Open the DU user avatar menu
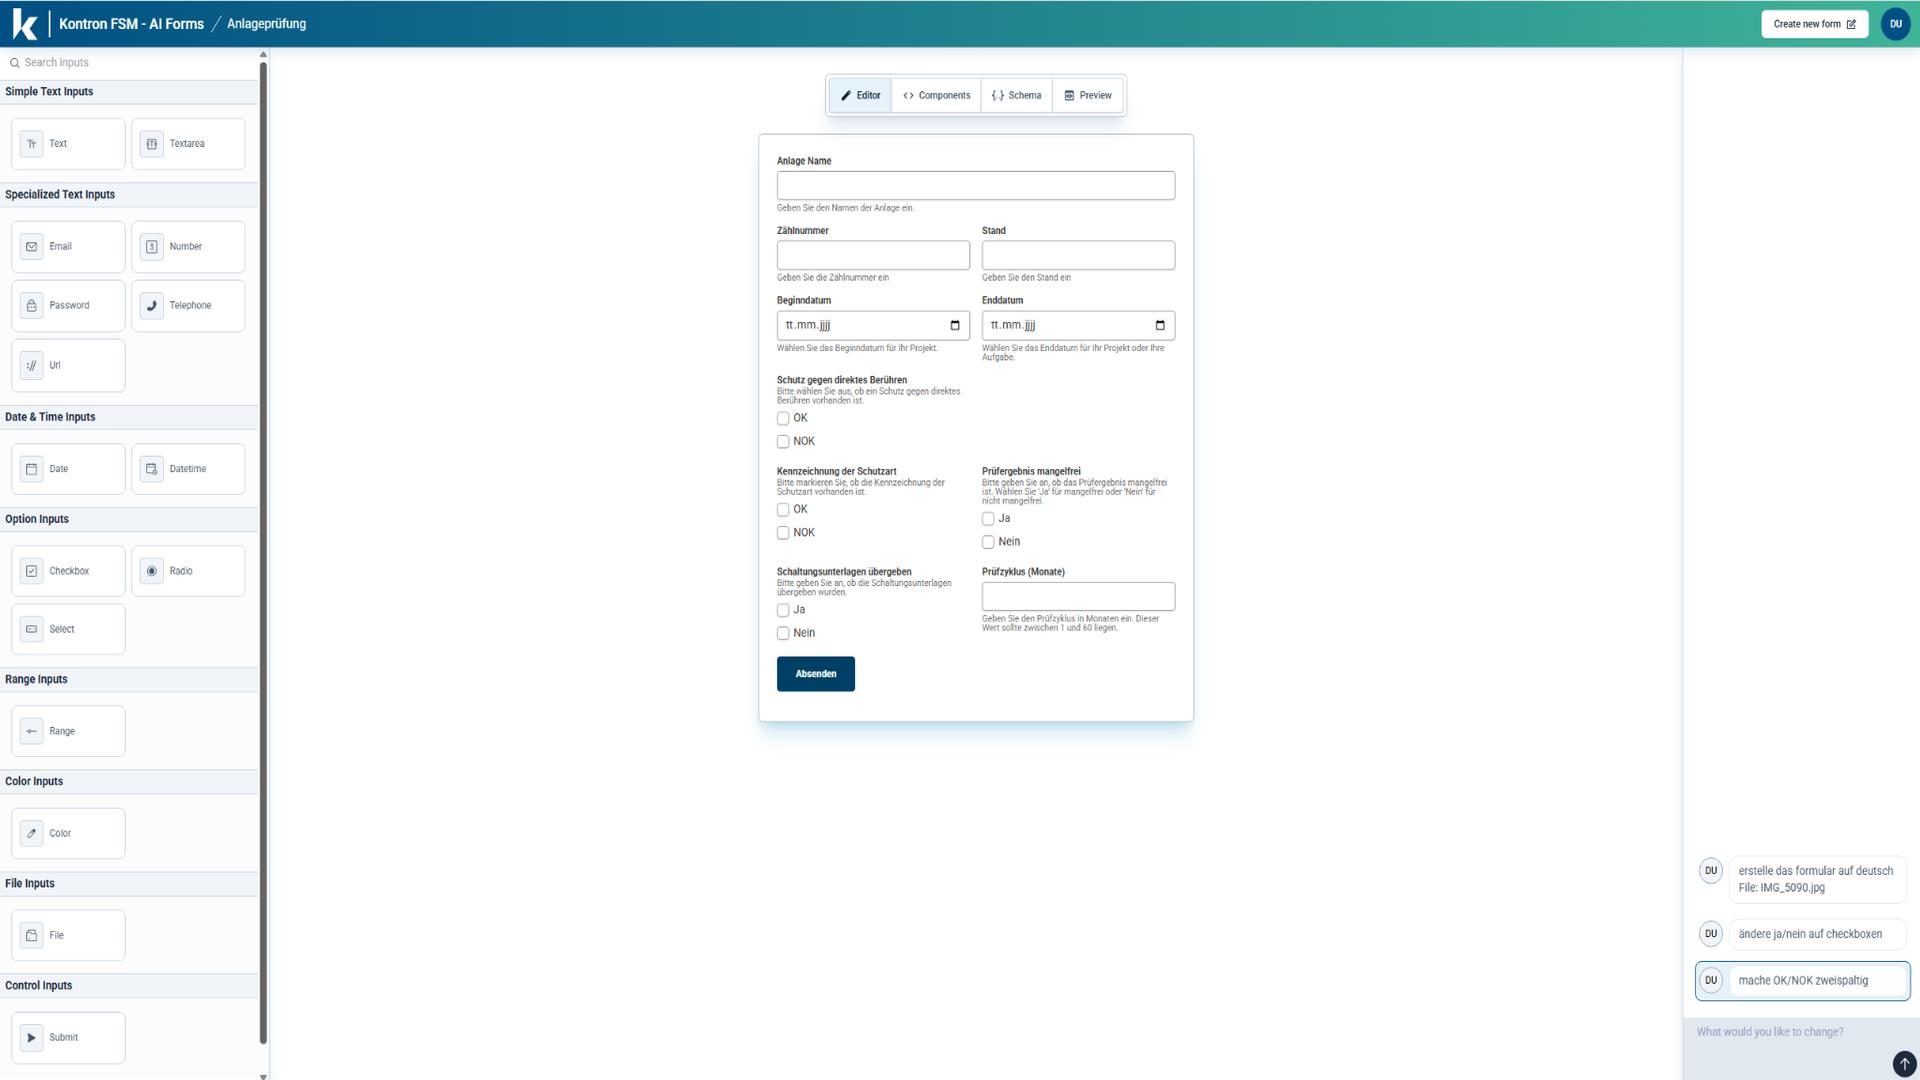Image resolution: width=1920 pixels, height=1080 pixels. pos(1896,23)
